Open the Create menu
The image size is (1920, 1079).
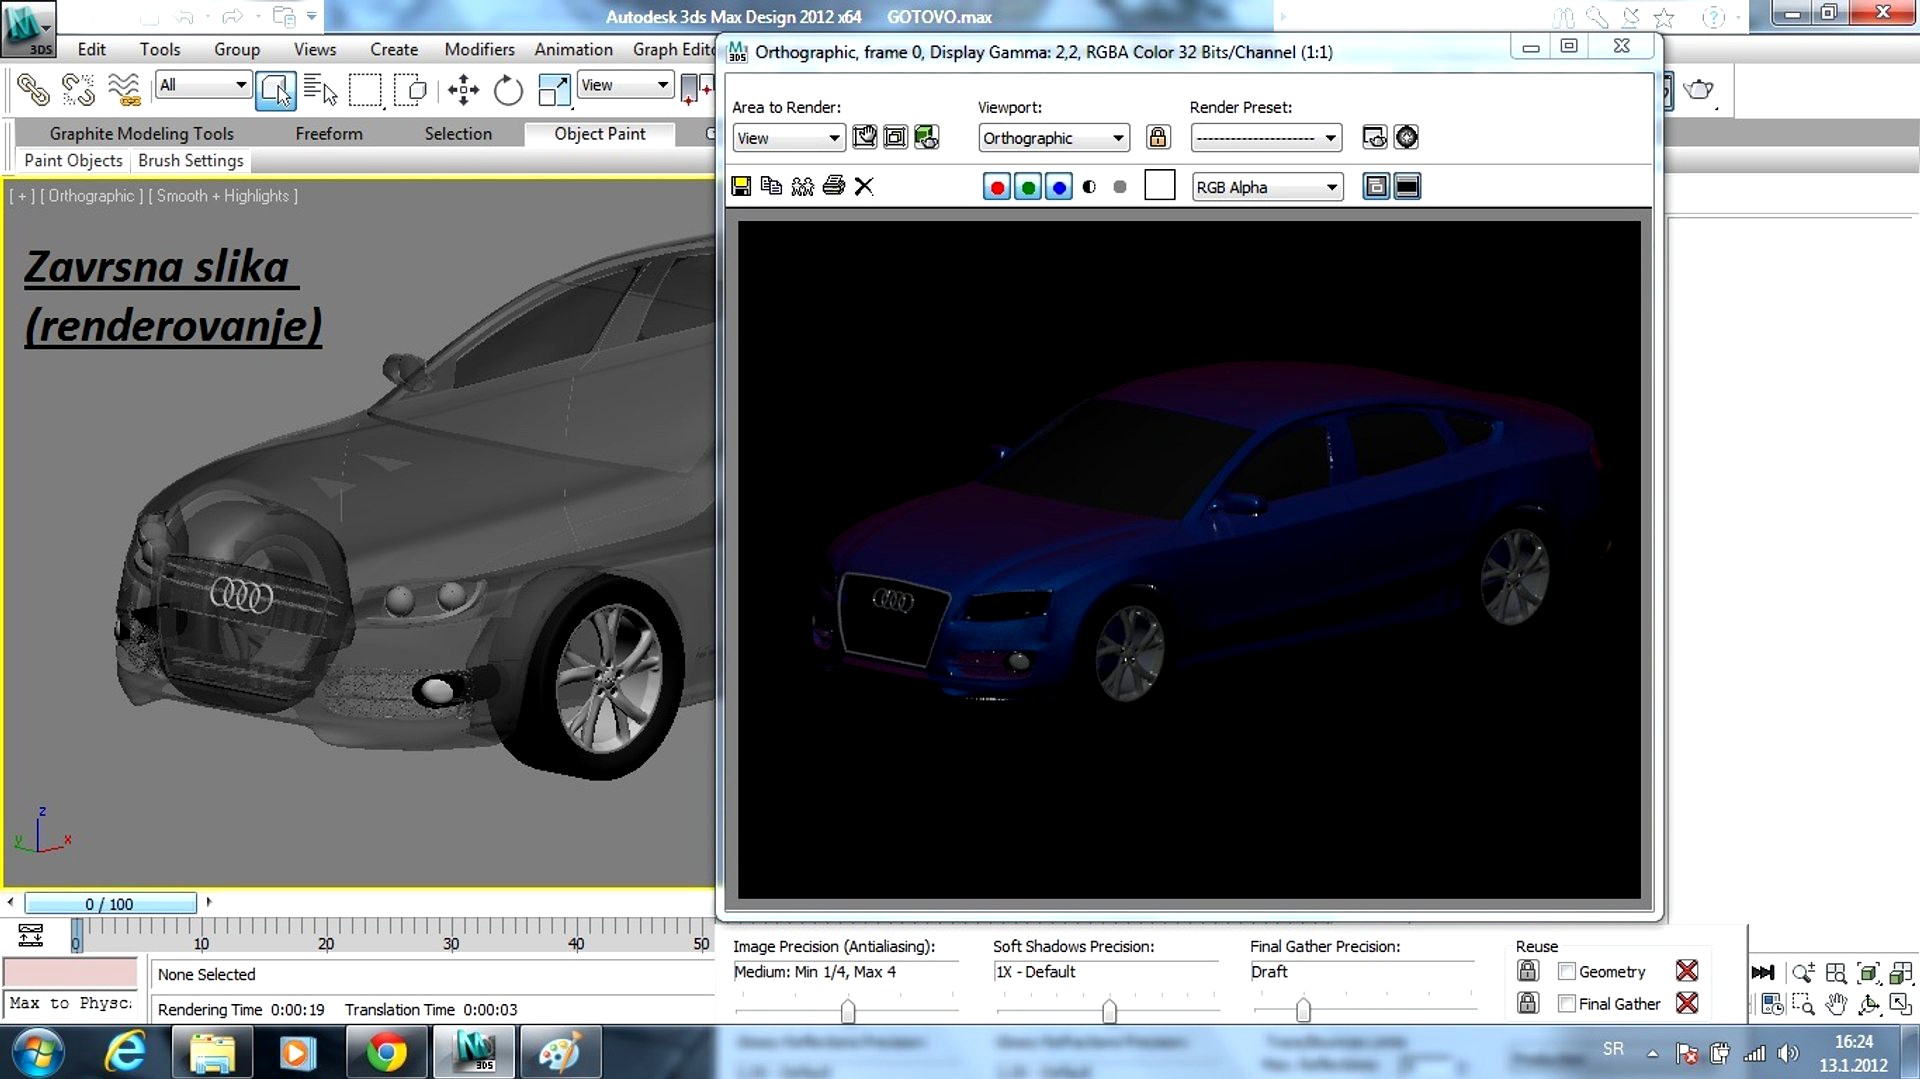tap(394, 49)
